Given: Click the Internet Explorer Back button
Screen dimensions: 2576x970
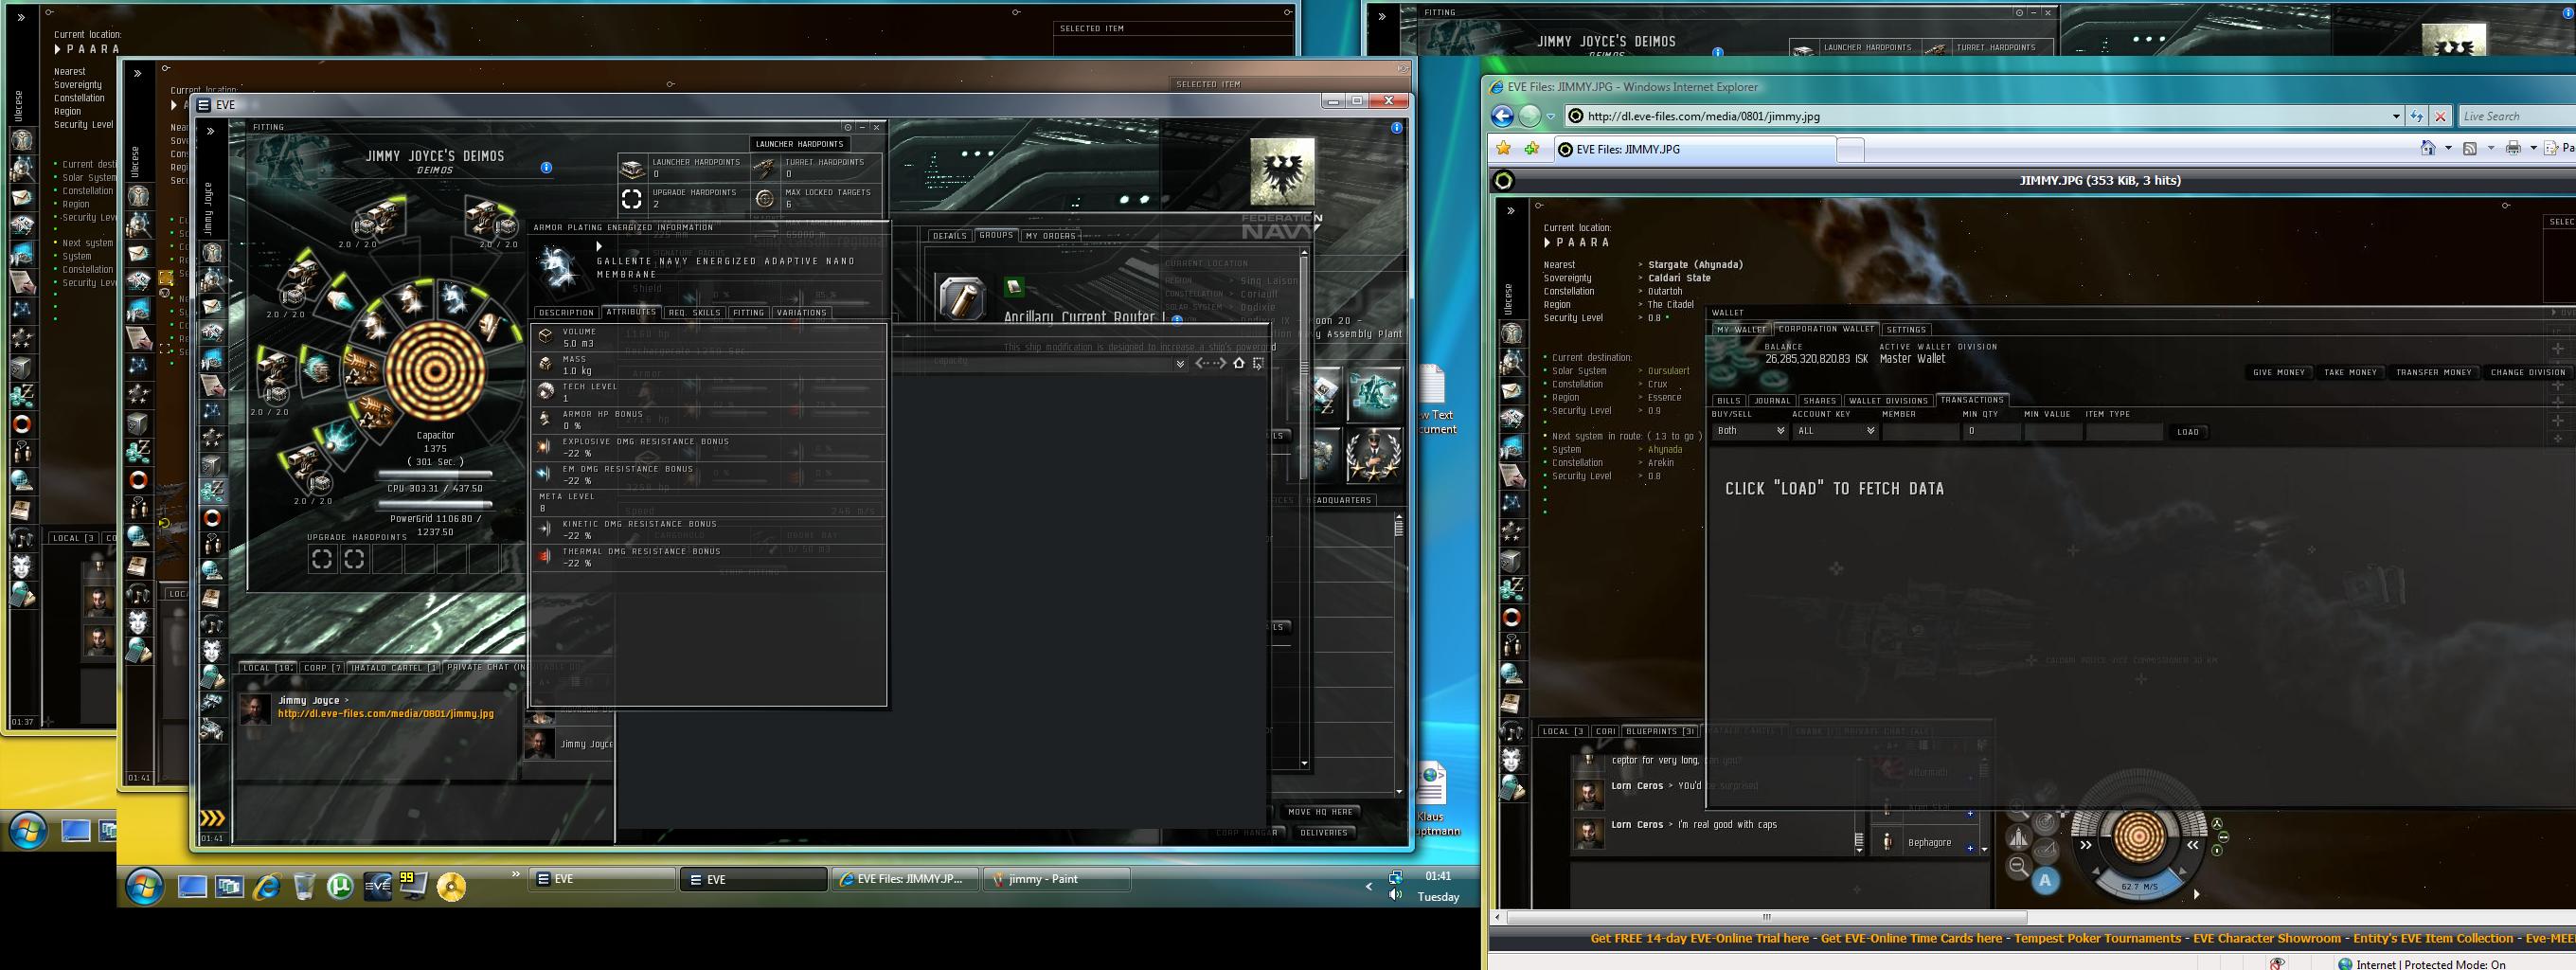Looking at the screenshot, I should [1502, 116].
